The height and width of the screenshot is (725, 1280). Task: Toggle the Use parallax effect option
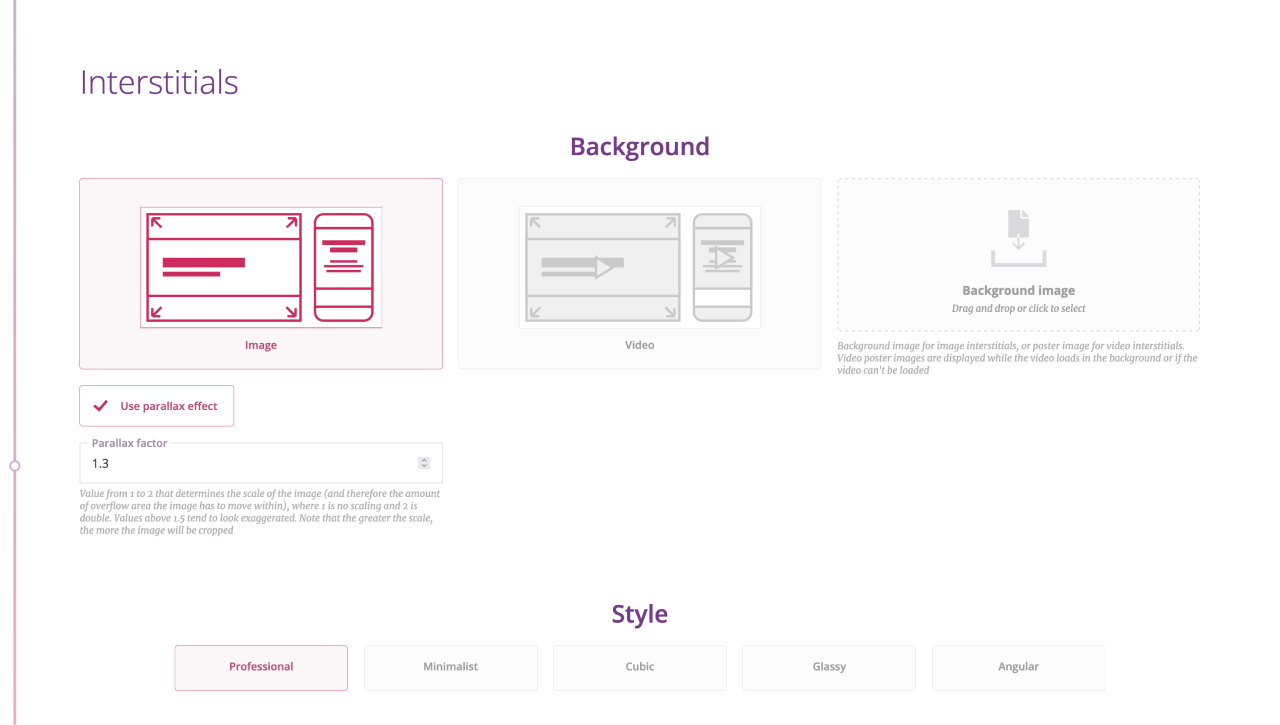[157, 406]
